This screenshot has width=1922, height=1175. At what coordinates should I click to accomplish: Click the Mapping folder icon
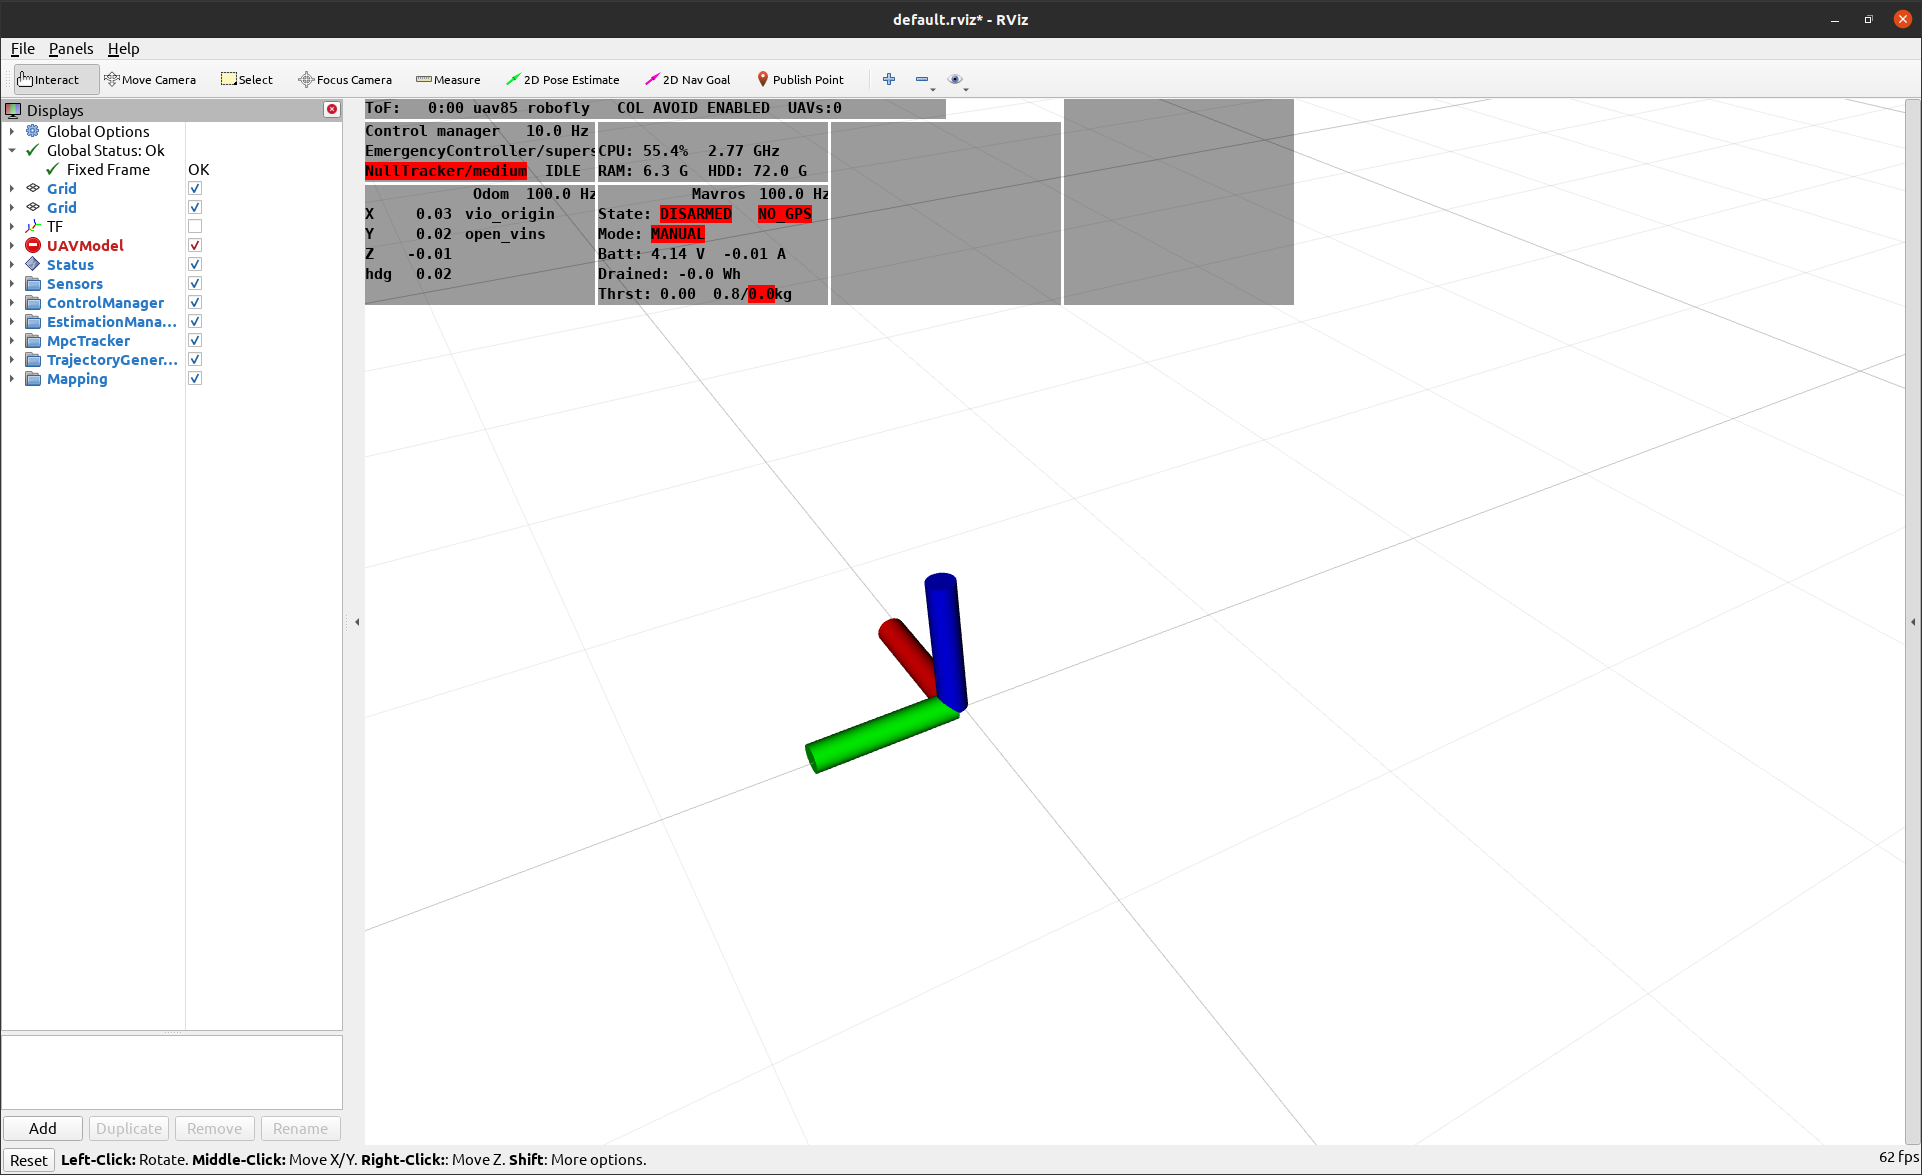click(x=33, y=378)
